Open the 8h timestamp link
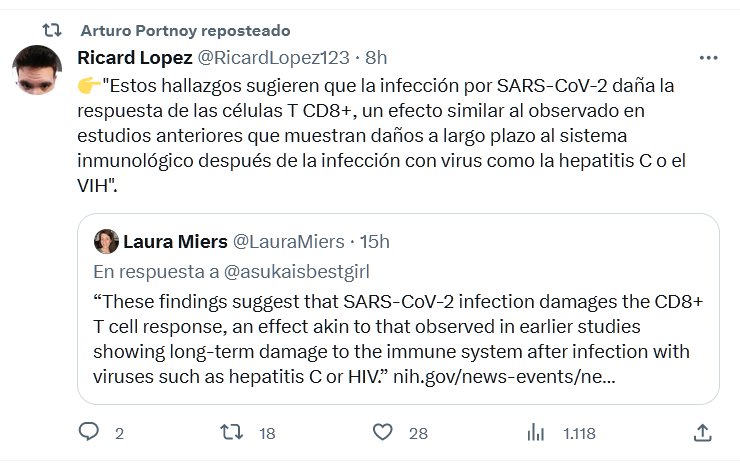The height and width of the screenshot is (468, 740). pos(377,57)
